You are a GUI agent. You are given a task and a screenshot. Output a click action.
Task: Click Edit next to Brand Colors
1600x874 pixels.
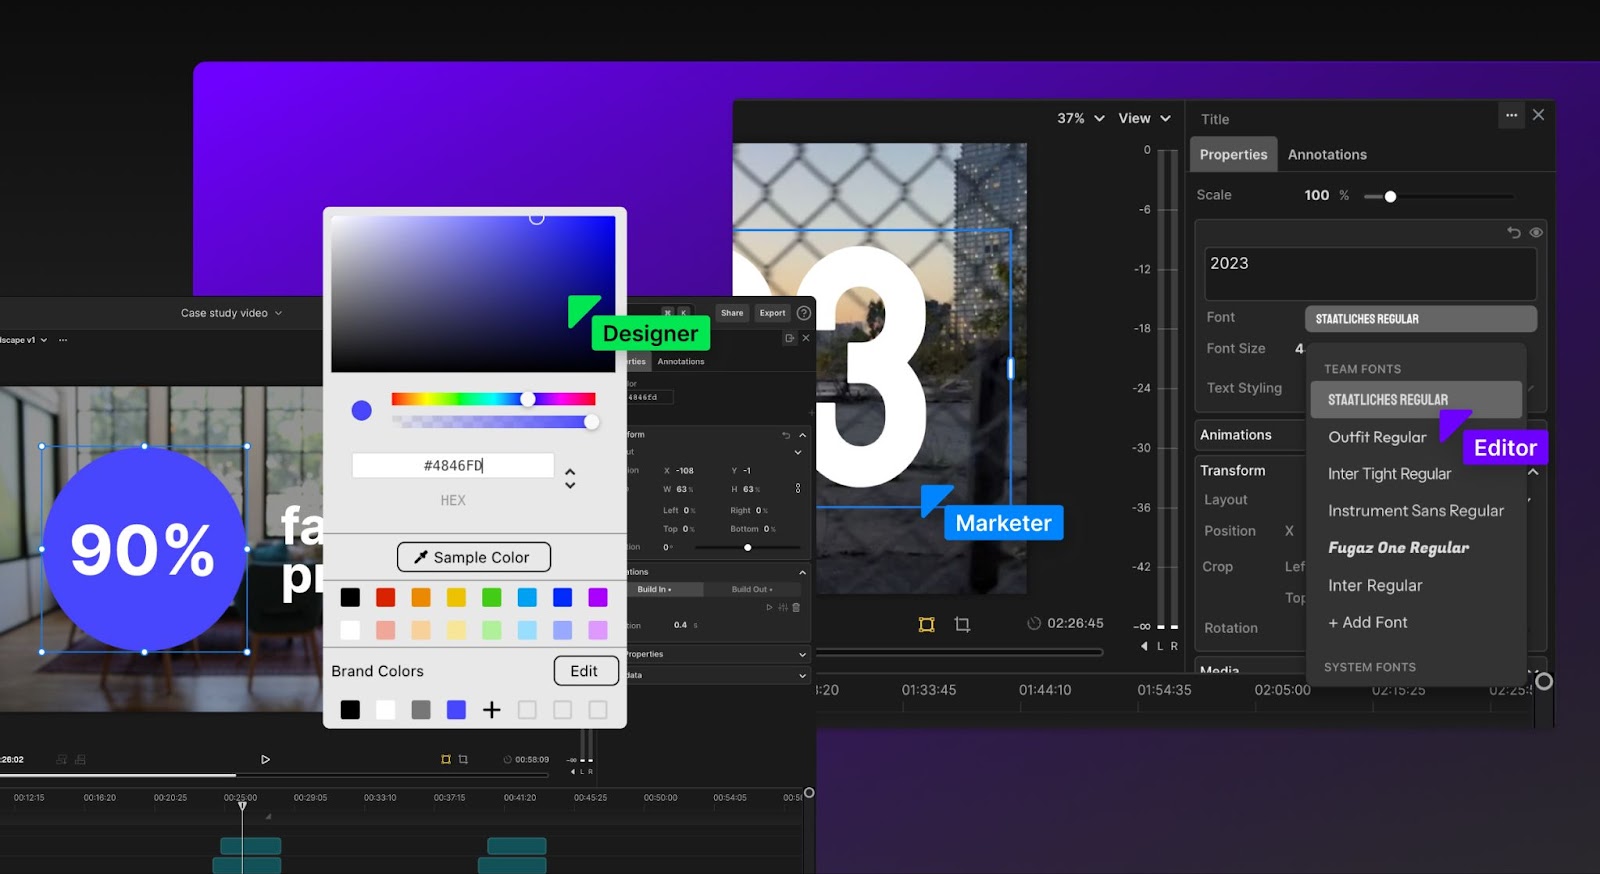pyautogui.click(x=586, y=671)
